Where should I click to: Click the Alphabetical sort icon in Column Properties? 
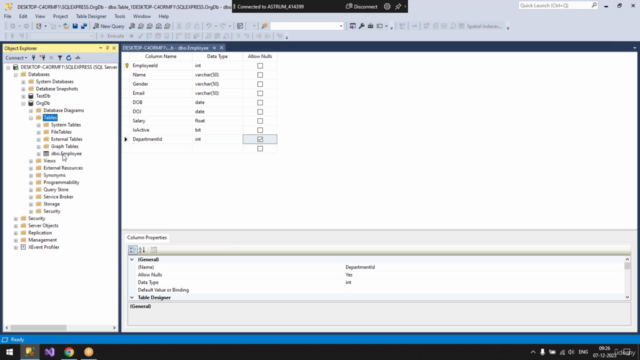[142, 249]
